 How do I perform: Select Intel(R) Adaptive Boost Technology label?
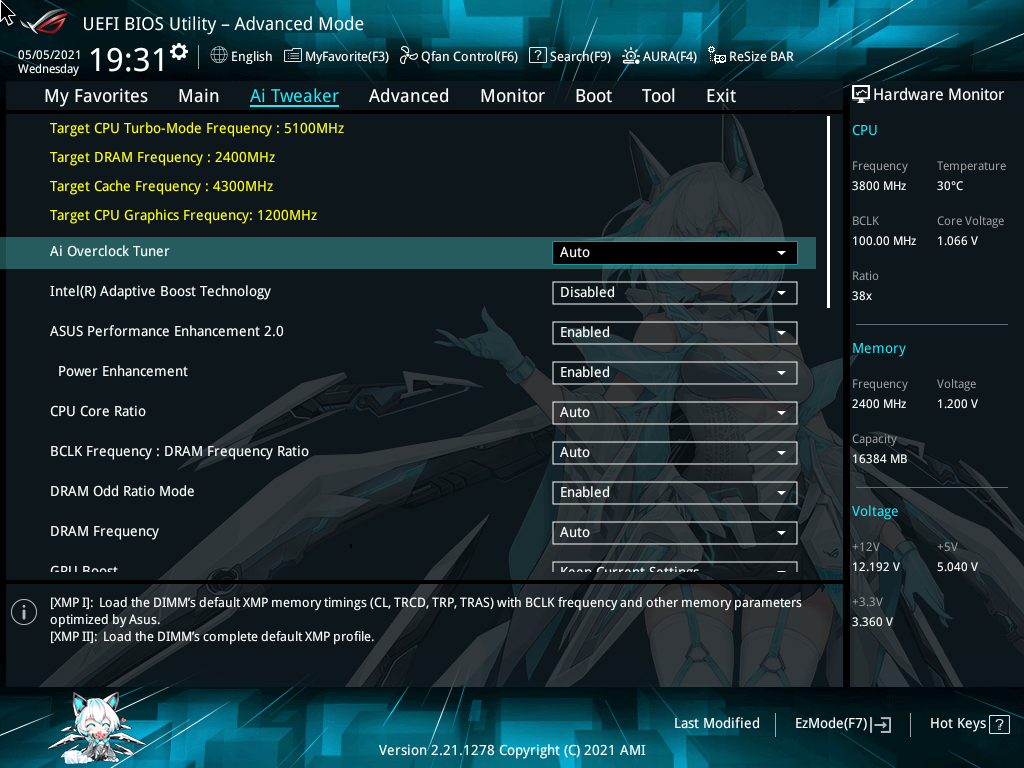coord(160,292)
